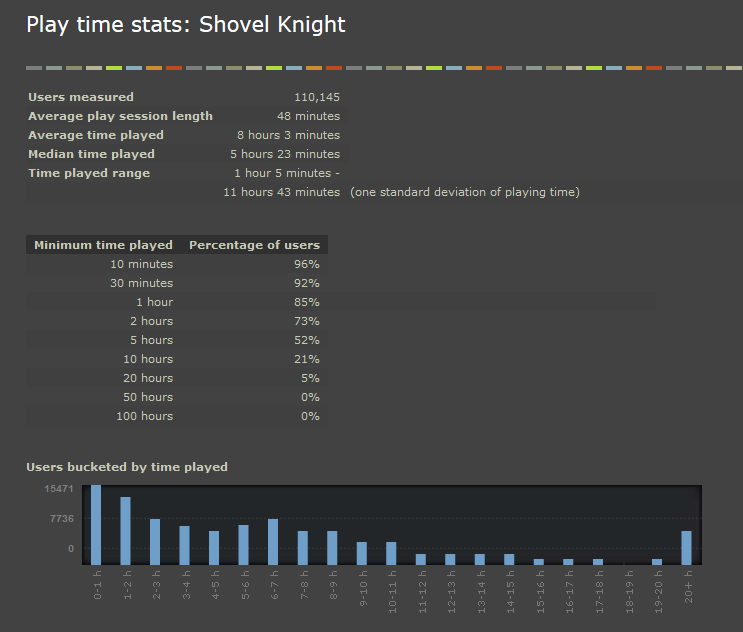Image resolution: width=743 pixels, height=632 pixels.
Task: Select the "10 minutes" table row
Action: pyautogui.click(x=176, y=264)
